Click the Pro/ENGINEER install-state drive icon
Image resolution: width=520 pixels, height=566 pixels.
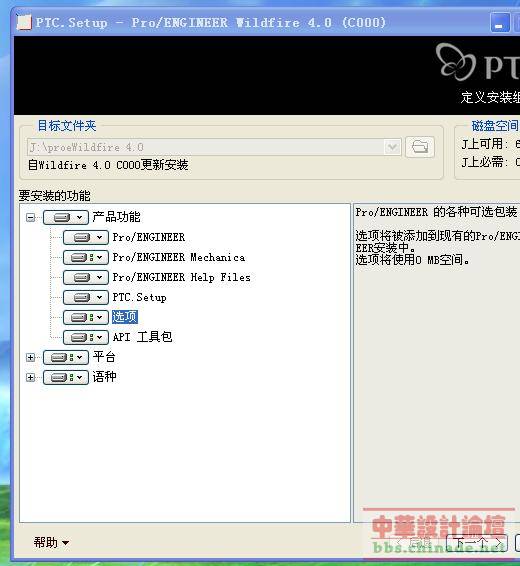coord(82,238)
